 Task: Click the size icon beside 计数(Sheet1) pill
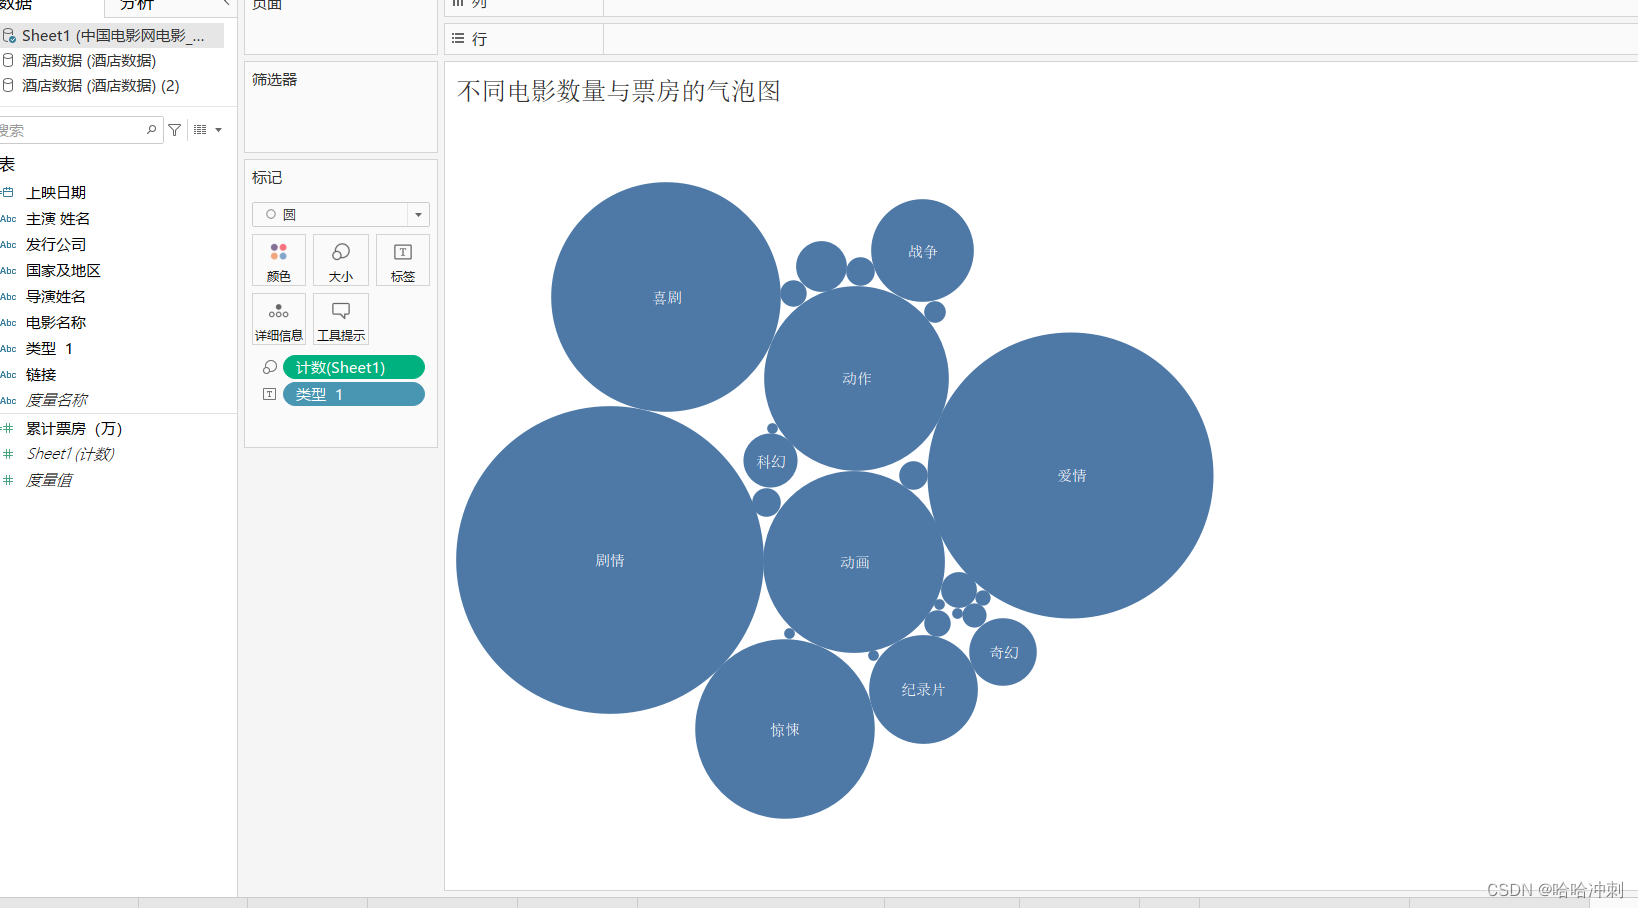click(270, 367)
